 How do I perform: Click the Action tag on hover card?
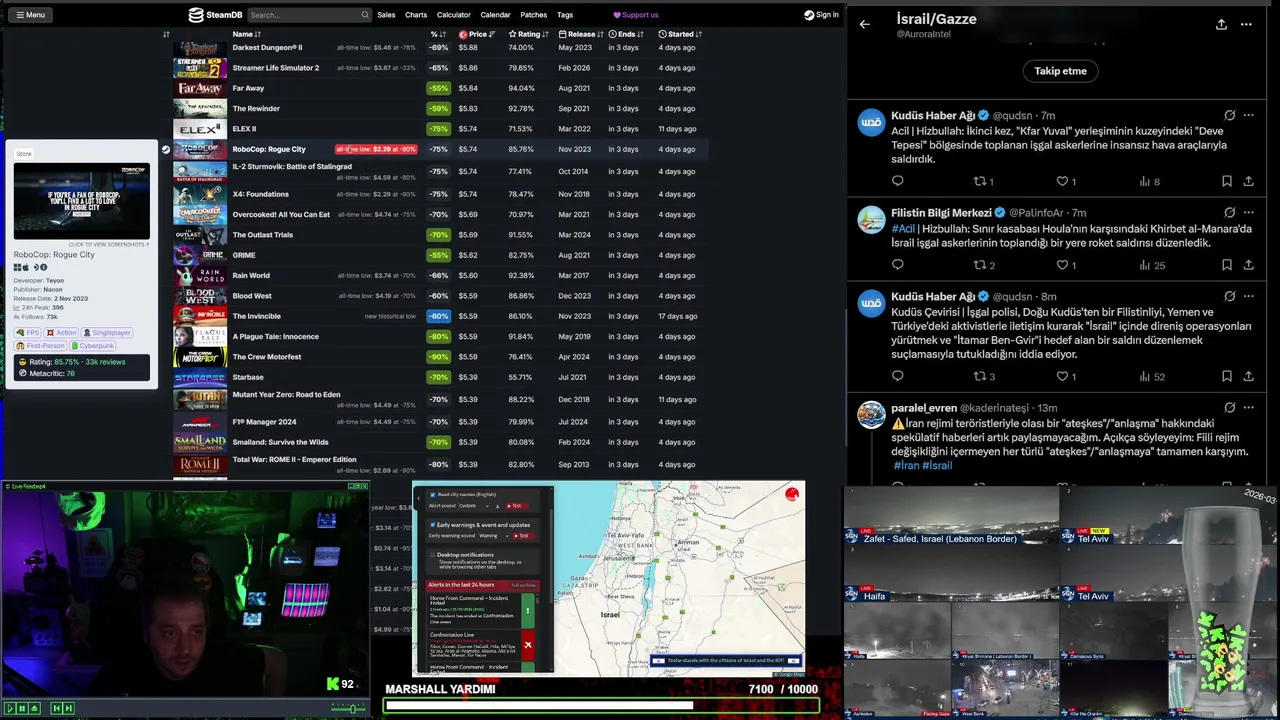pyautogui.click(x=61, y=332)
